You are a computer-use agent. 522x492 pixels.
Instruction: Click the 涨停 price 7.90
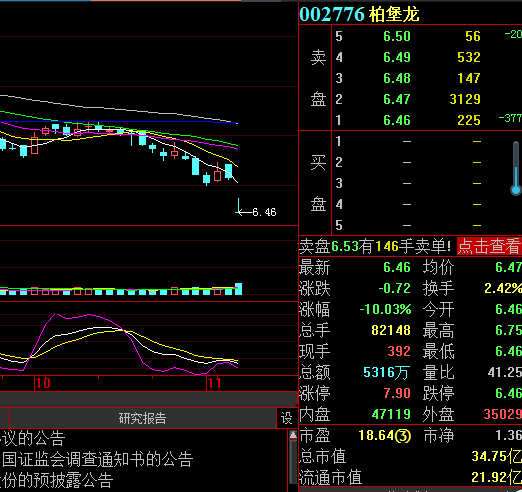[x=397, y=393]
